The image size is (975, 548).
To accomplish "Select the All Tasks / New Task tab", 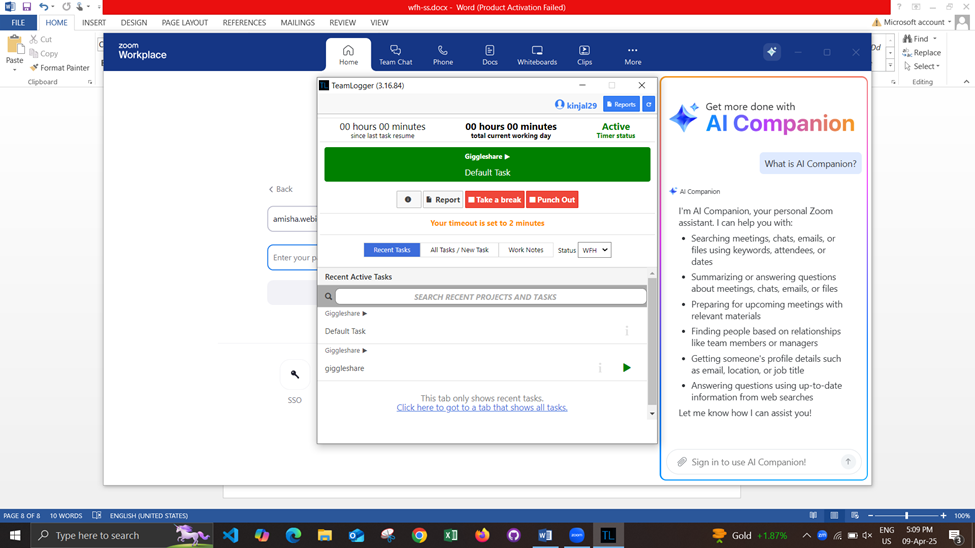I will [460, 250].
